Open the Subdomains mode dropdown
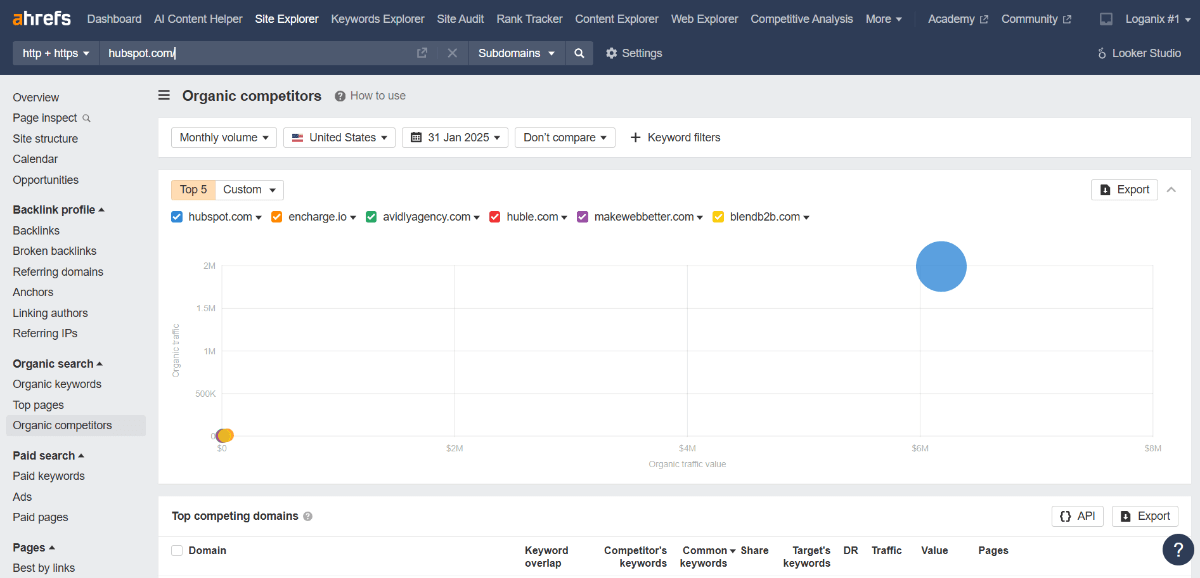 pos(517,53)
